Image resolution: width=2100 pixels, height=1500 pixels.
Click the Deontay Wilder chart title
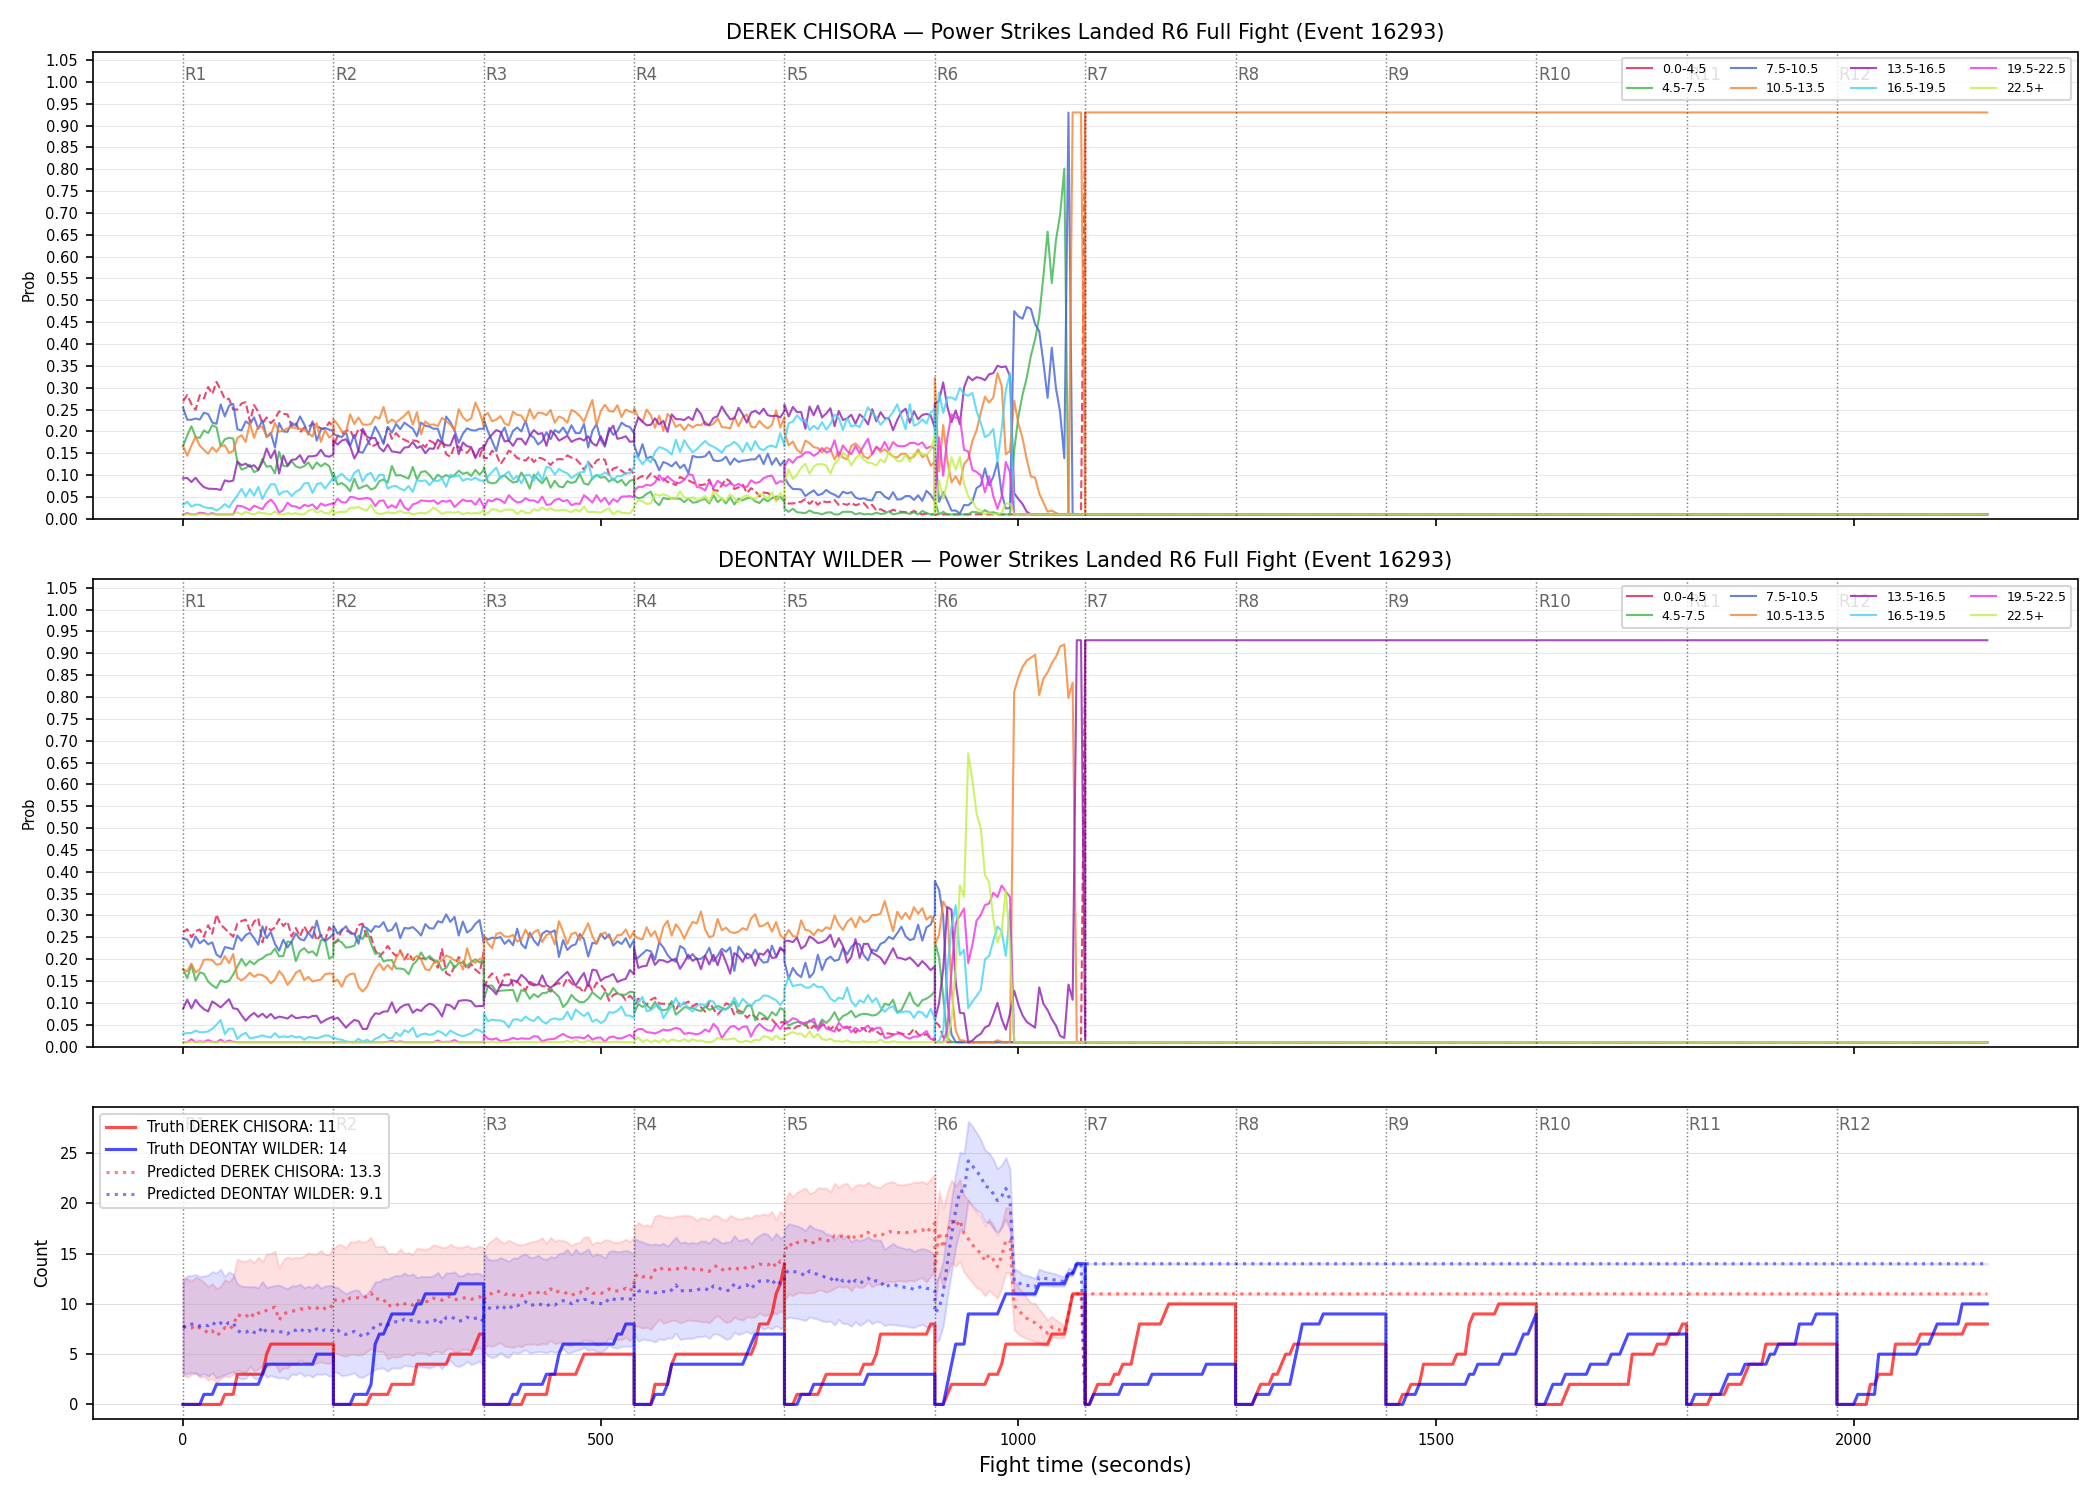click(x=1084, y=560)
